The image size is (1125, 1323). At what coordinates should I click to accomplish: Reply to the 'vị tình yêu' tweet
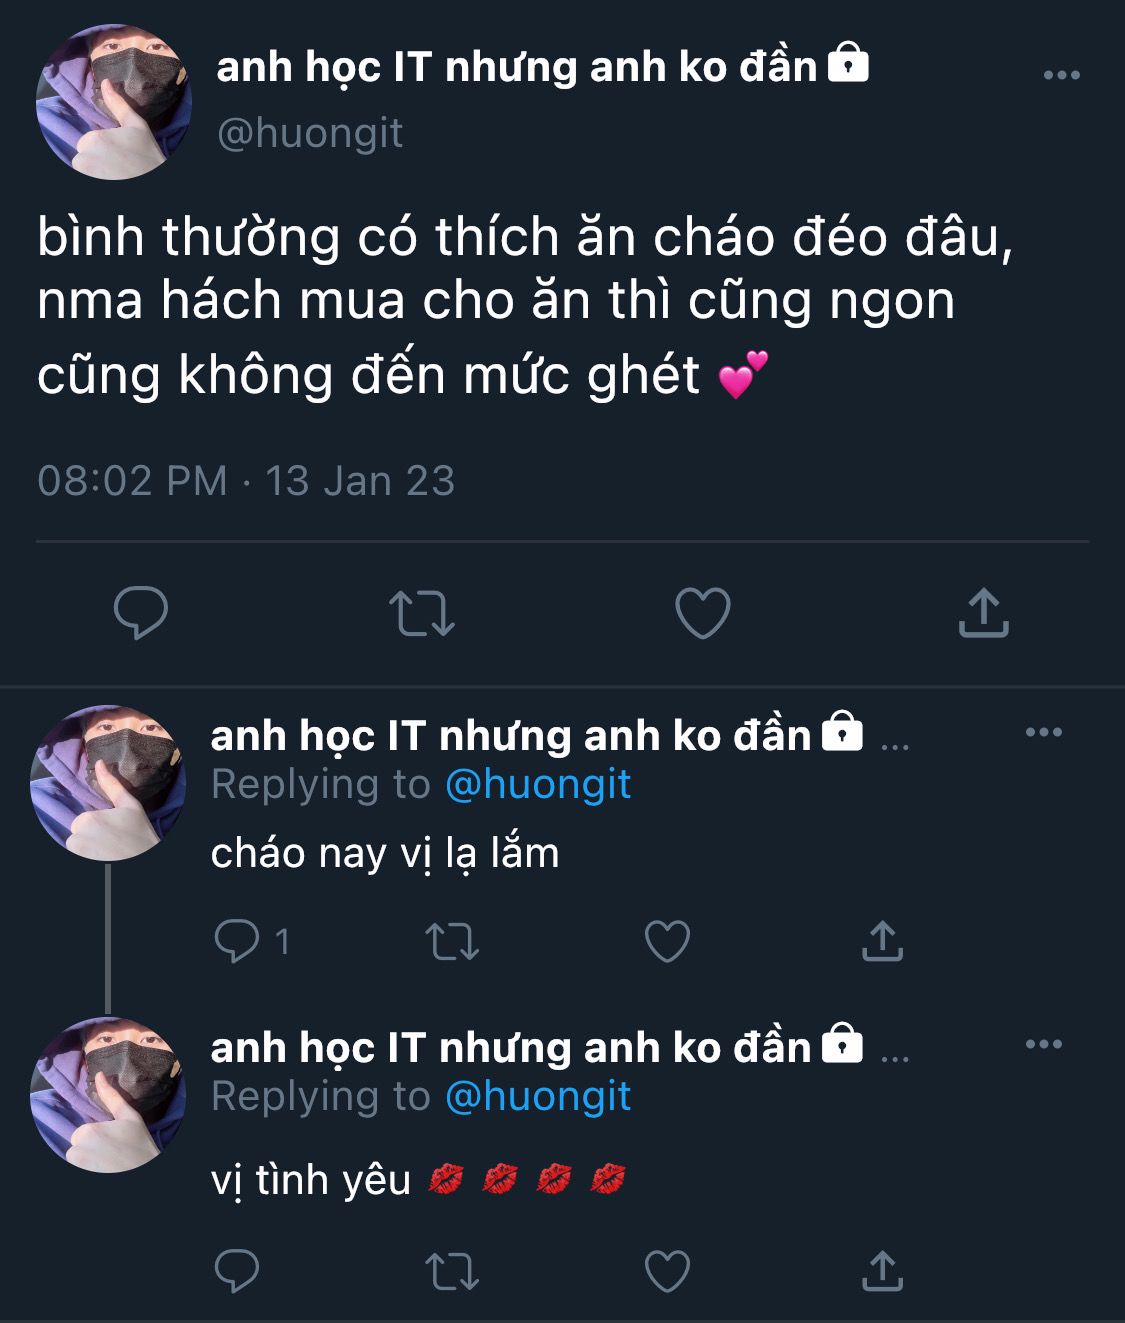tap(237, 1271)
